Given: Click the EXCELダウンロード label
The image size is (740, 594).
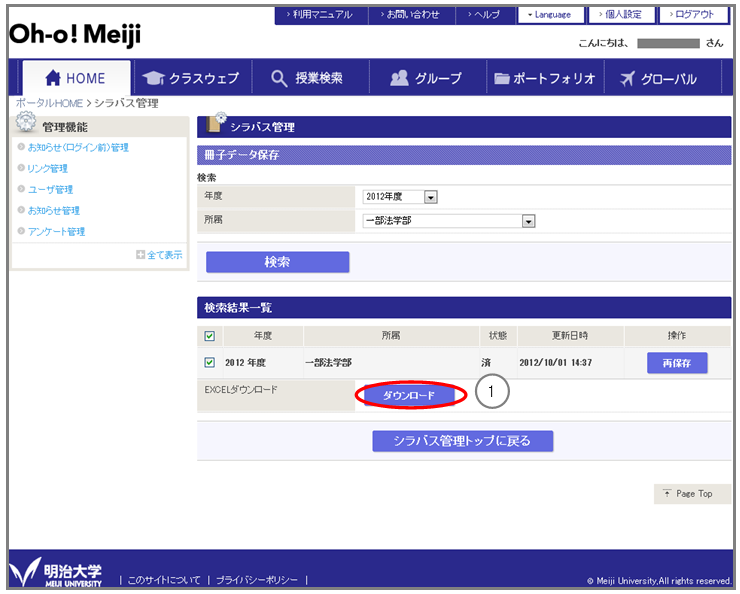Looking at the screenshot, I should [x=241, y=390].
